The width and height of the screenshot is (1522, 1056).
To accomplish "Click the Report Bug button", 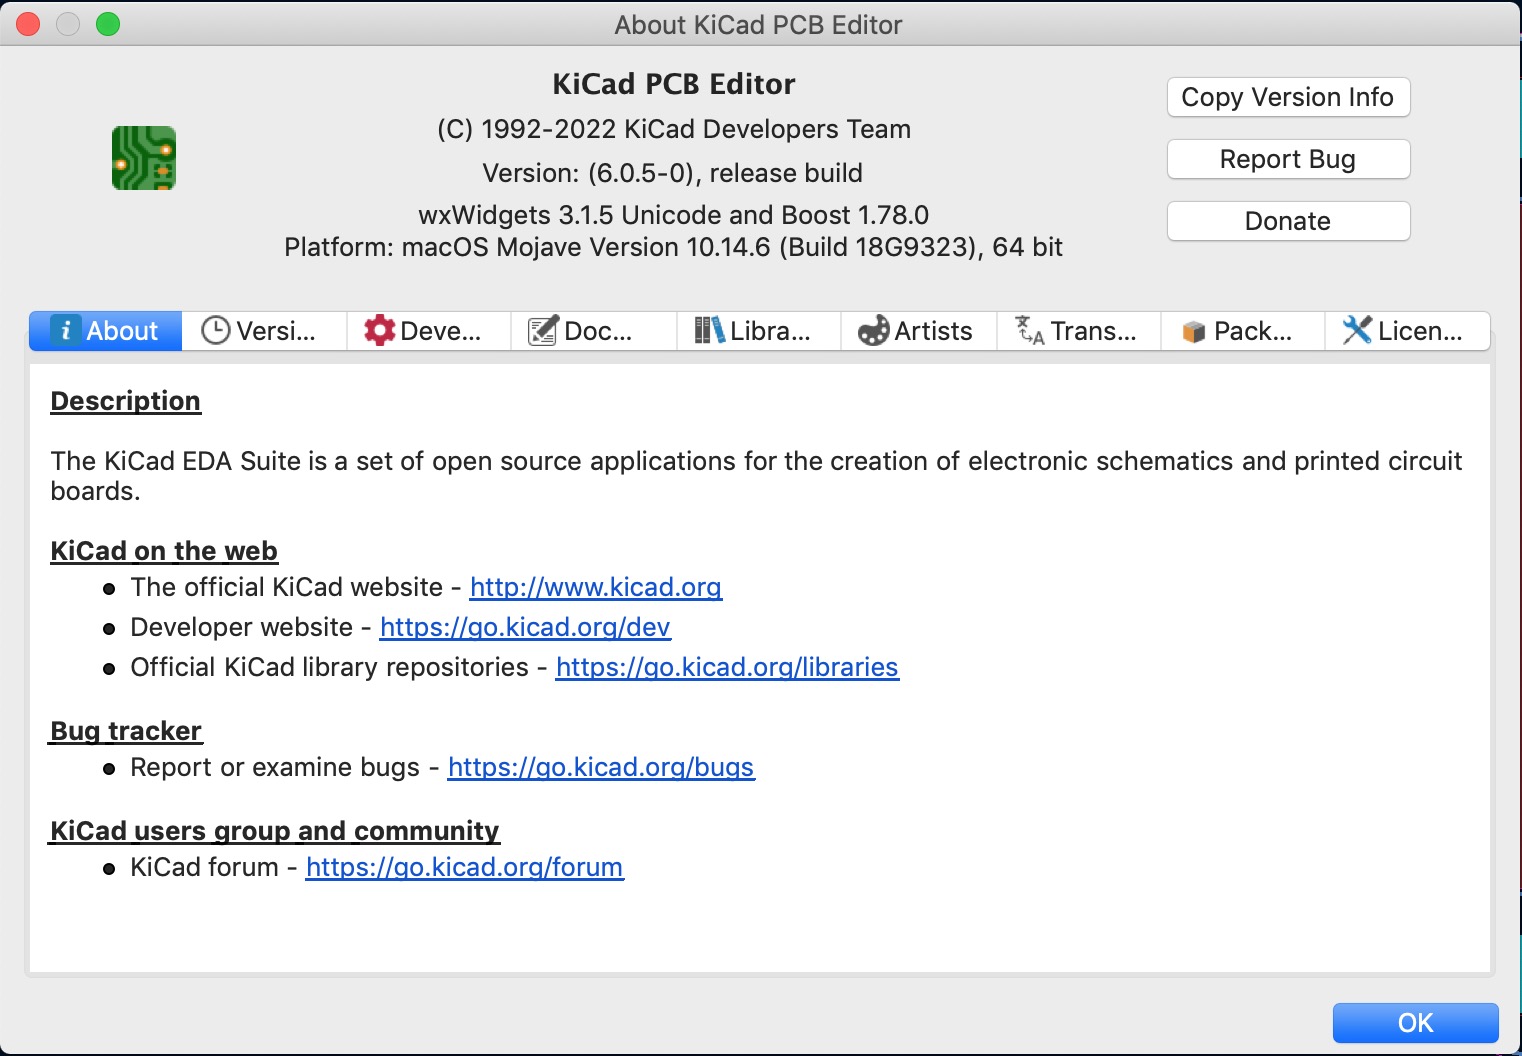I will (1288, 159).
